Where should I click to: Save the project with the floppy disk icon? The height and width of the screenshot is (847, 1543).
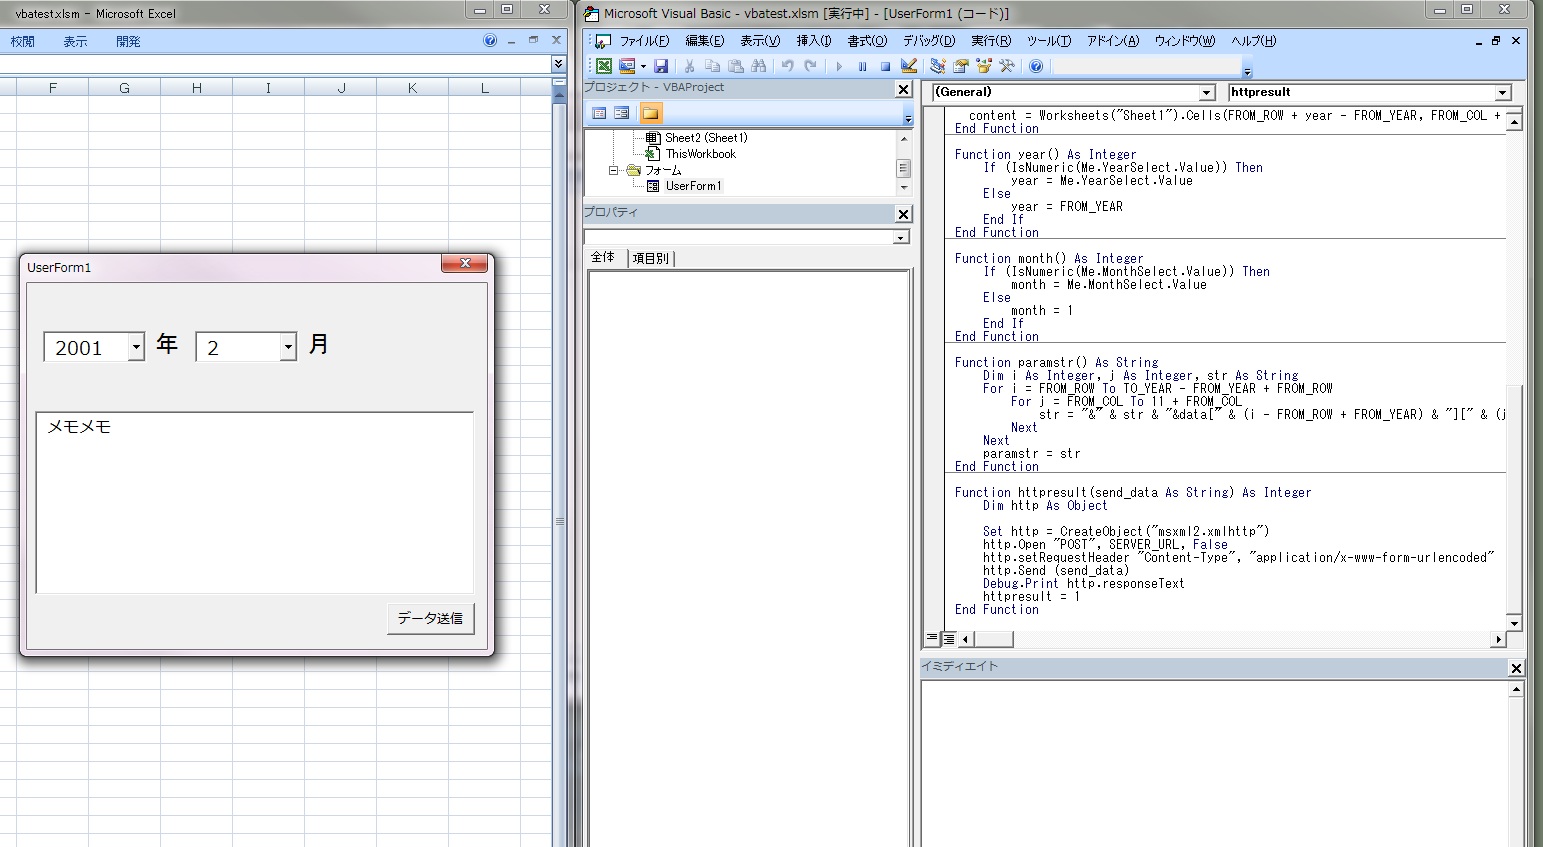click(x=660, y=66)
